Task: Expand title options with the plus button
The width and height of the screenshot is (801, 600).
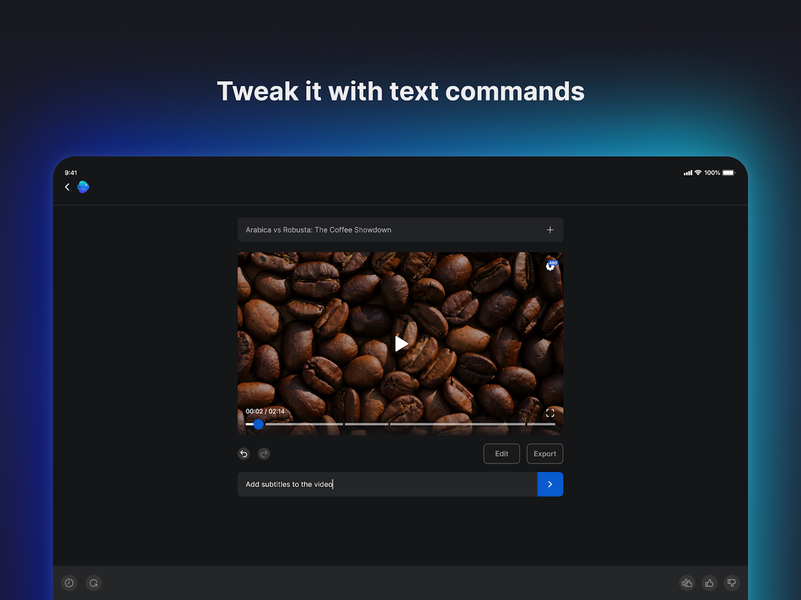Action: pyautogui.click(x=550, y=229)
